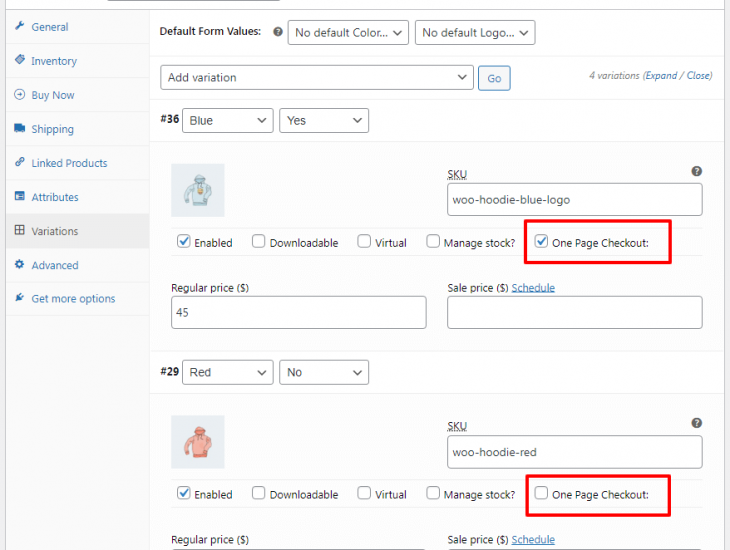Open the Add variation dropdown
Screen dimensions: 730x550
[317, 77]
